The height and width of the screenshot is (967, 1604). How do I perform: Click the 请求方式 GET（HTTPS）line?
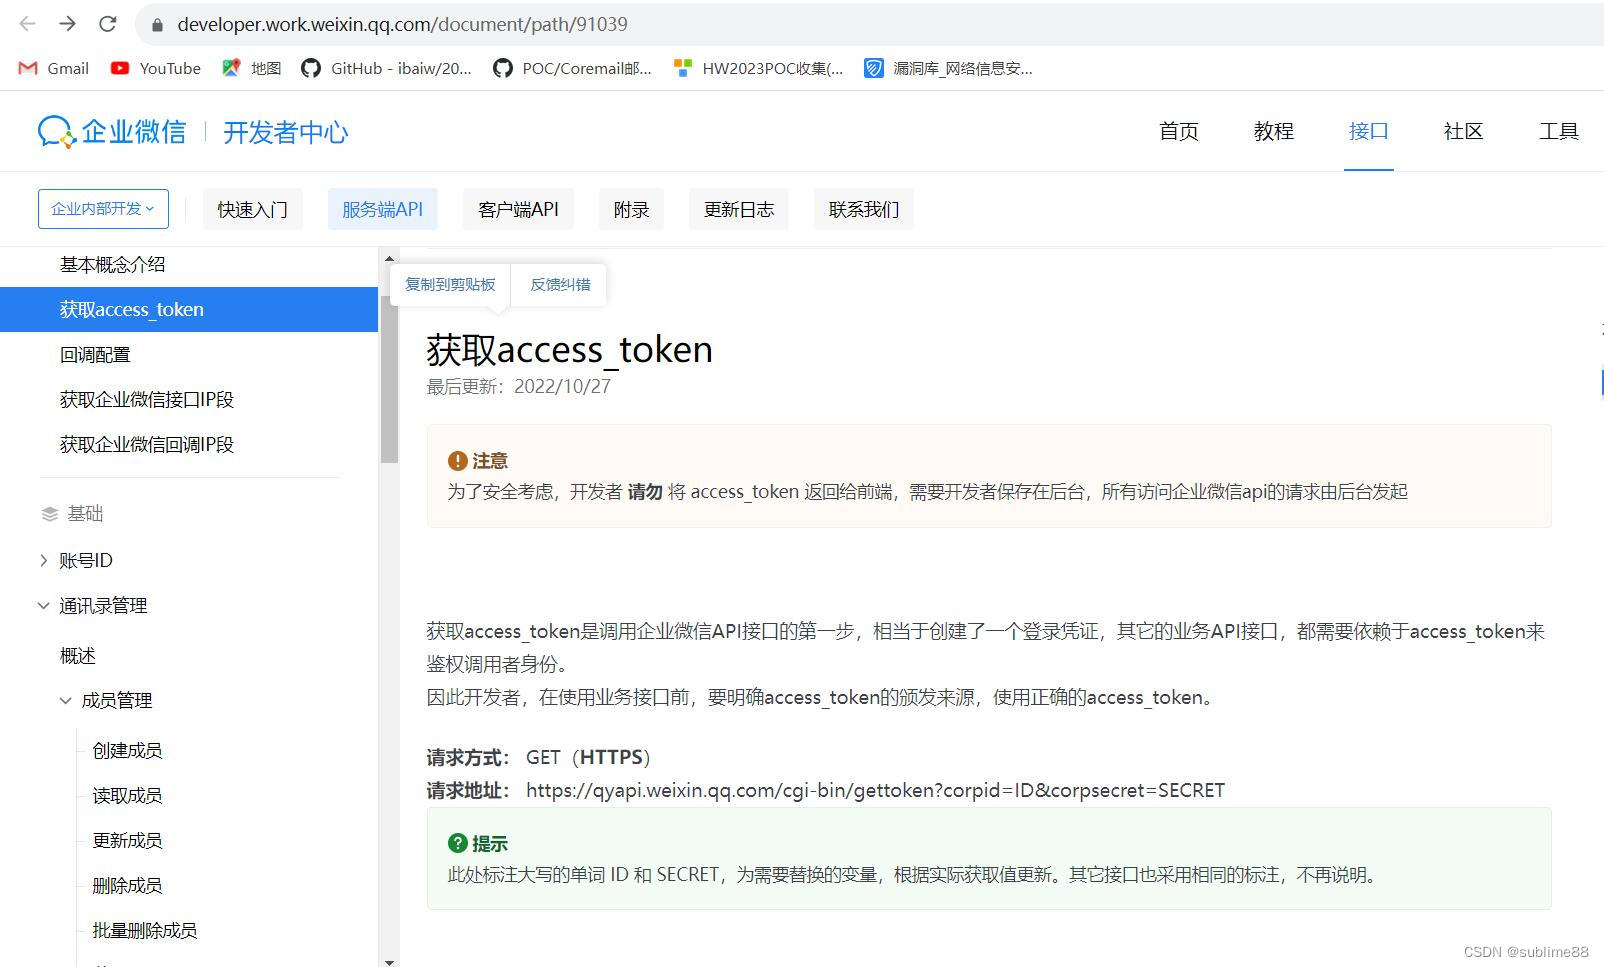[x=538, y=757]
